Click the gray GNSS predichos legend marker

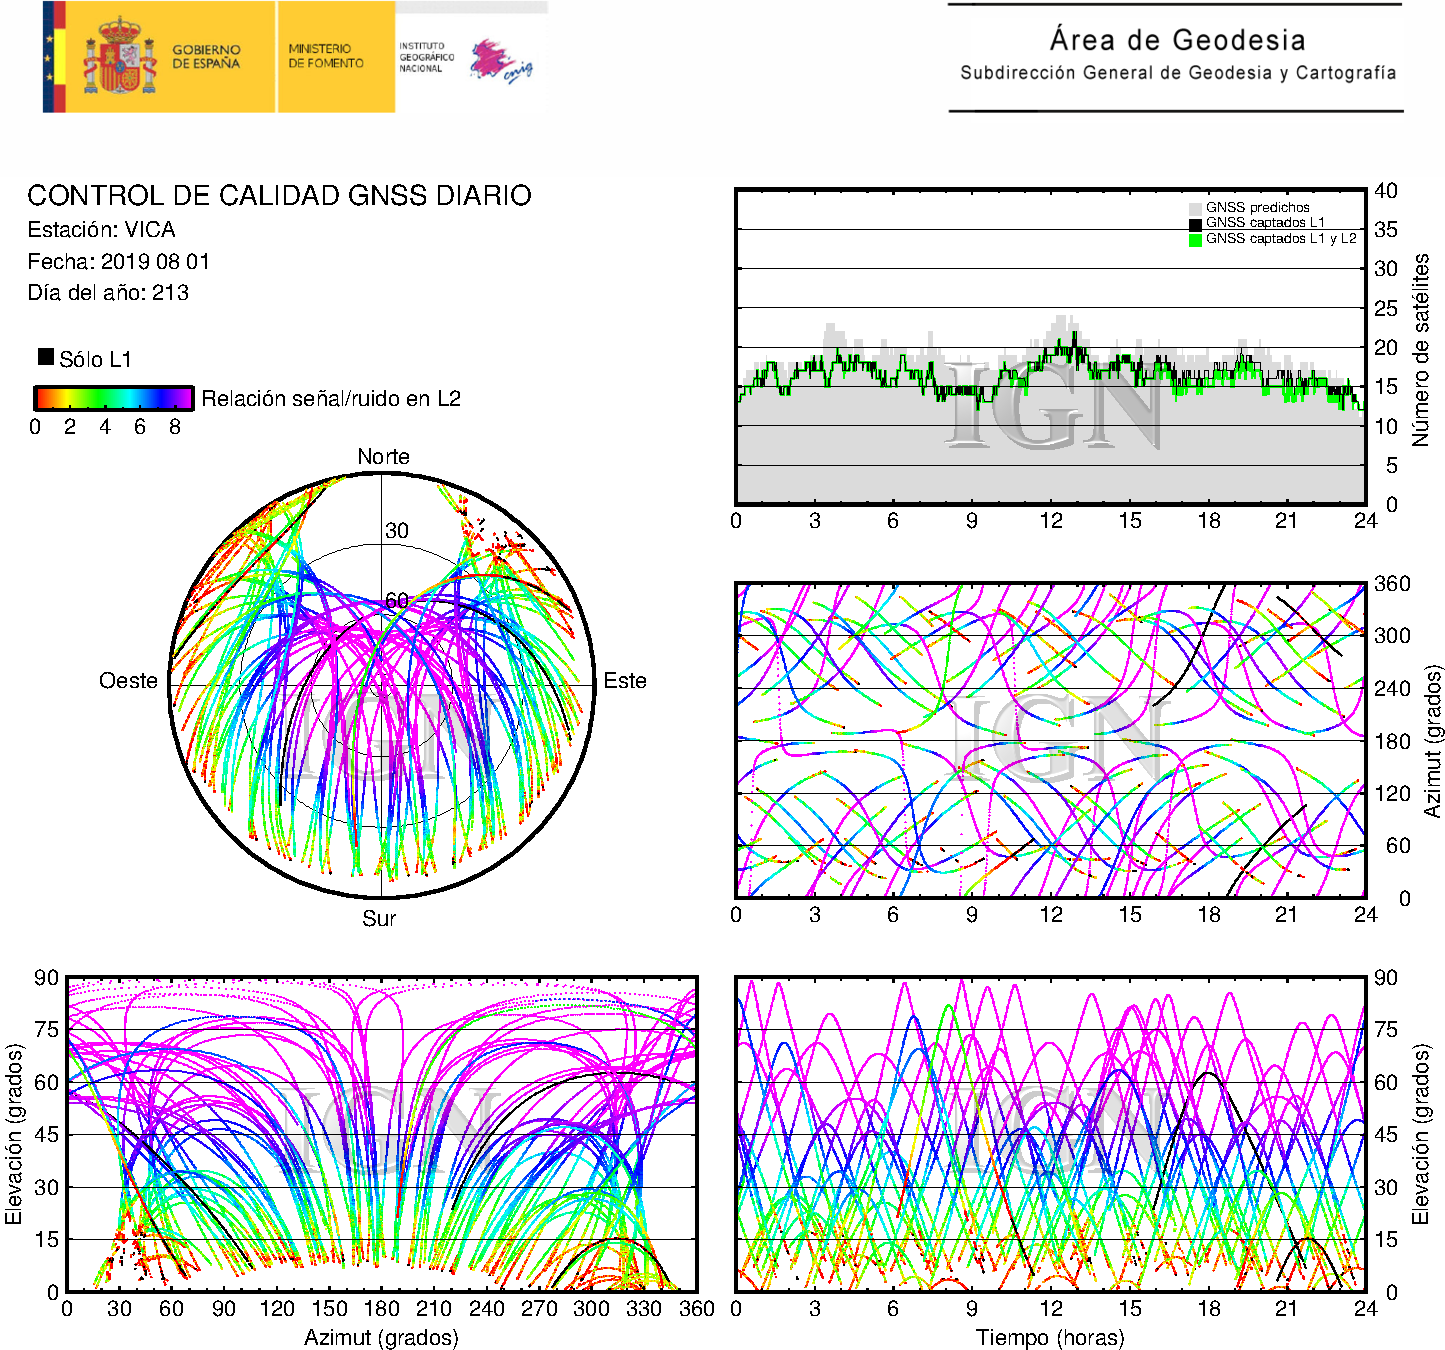1195,208
